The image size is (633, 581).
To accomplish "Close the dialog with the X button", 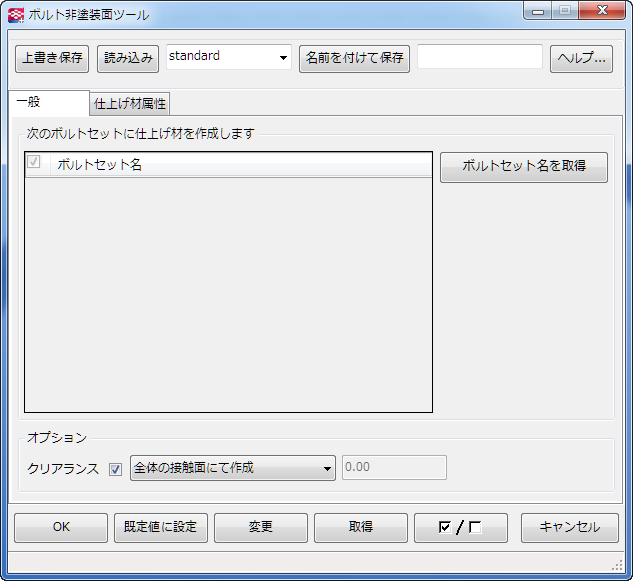I will click(x=602, y=10).
